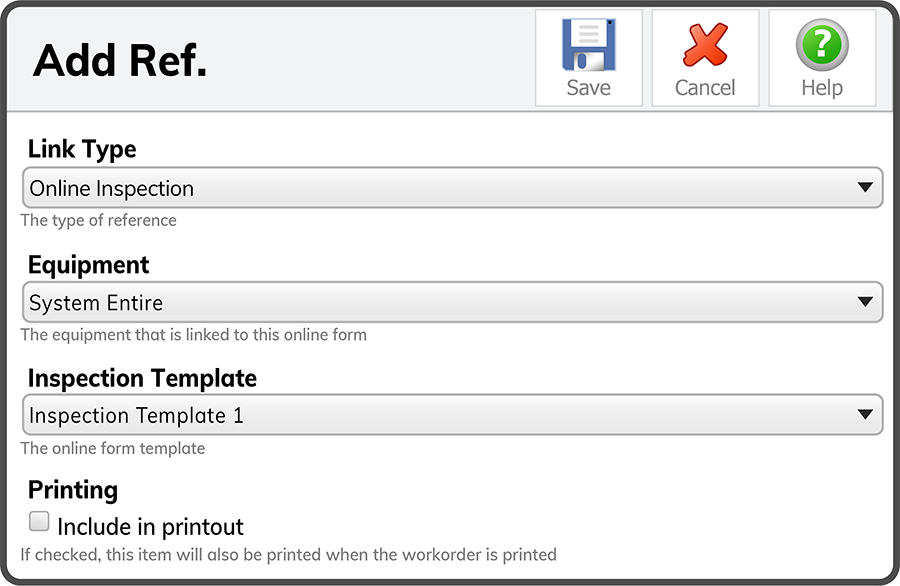Click the red X Cancel icon
Image resolution: width=900 pixels, height=586 pixels.
point(705,45)
